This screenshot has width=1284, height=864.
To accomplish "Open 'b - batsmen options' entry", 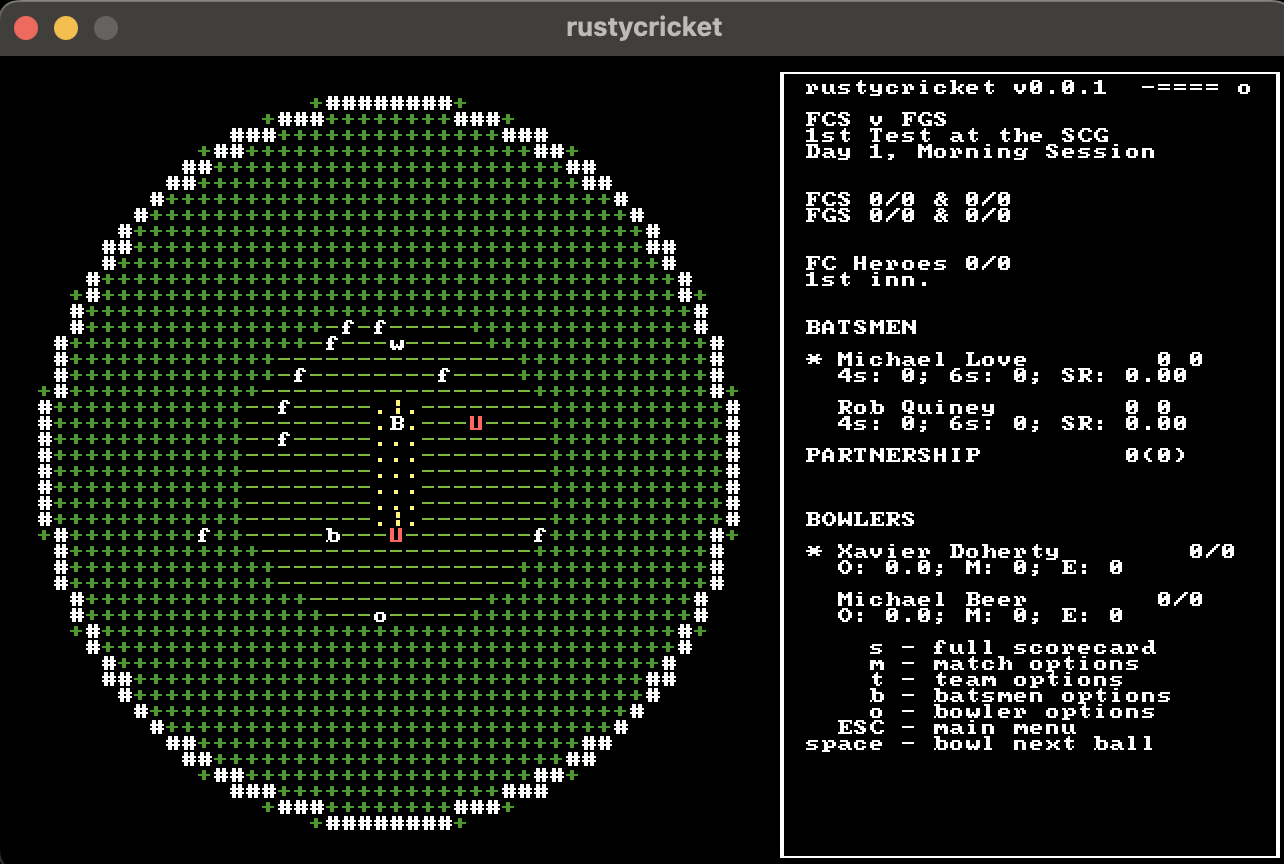I will click(1021, 696).
